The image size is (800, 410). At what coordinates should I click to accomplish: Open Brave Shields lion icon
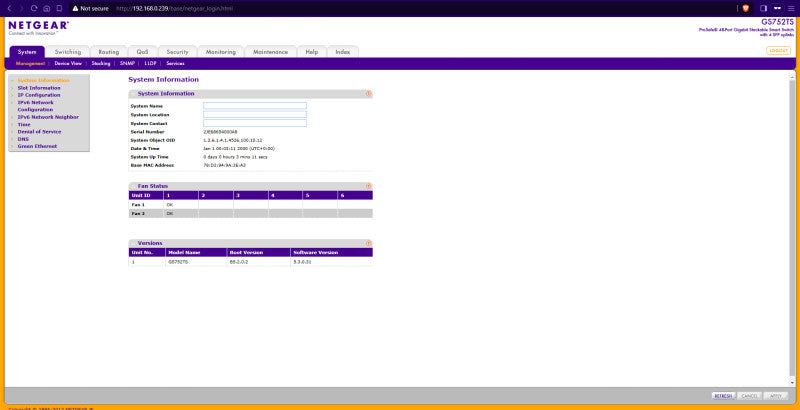coord(745,8)
